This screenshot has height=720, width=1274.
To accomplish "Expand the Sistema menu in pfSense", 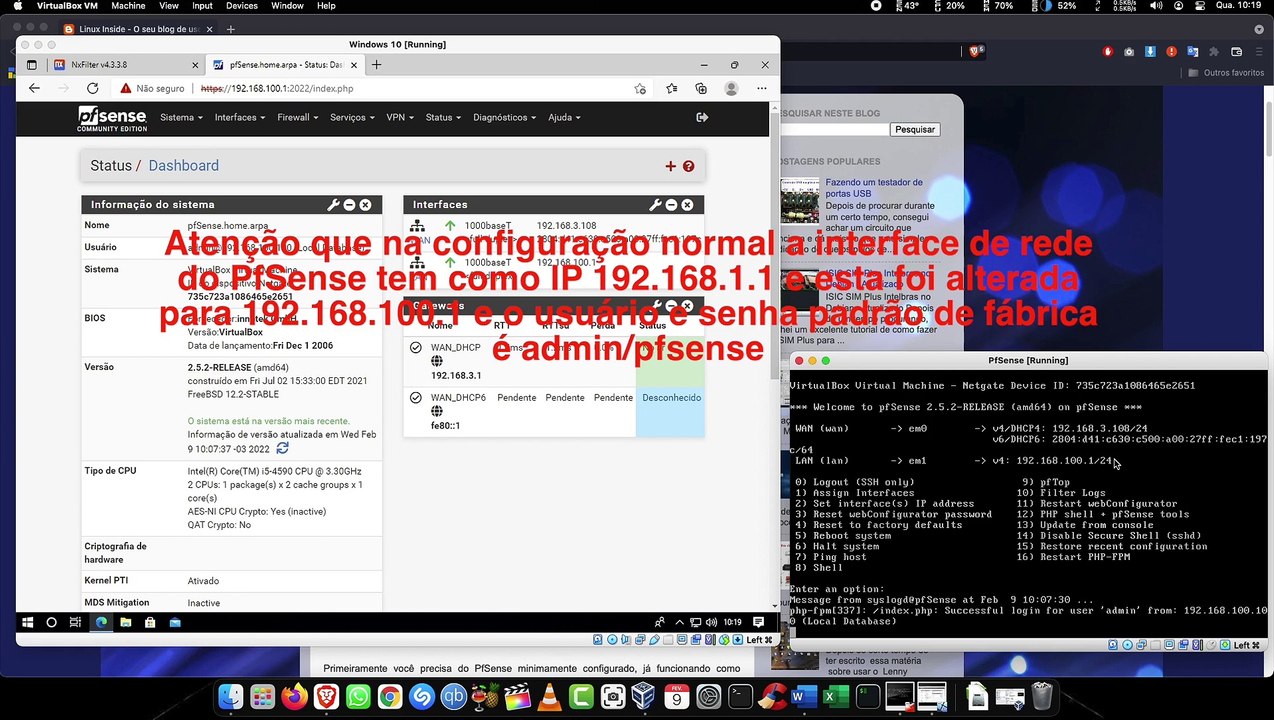I will 181,117.
